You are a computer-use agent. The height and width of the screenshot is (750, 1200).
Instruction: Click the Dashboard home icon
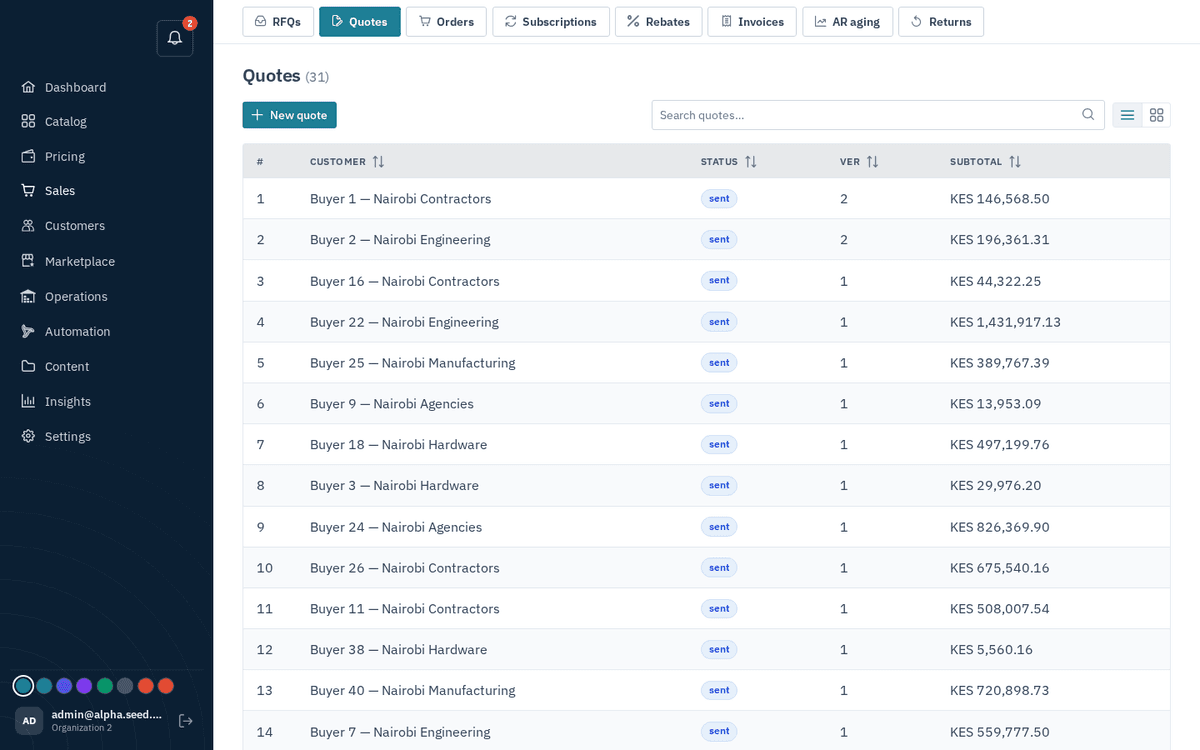28,87
